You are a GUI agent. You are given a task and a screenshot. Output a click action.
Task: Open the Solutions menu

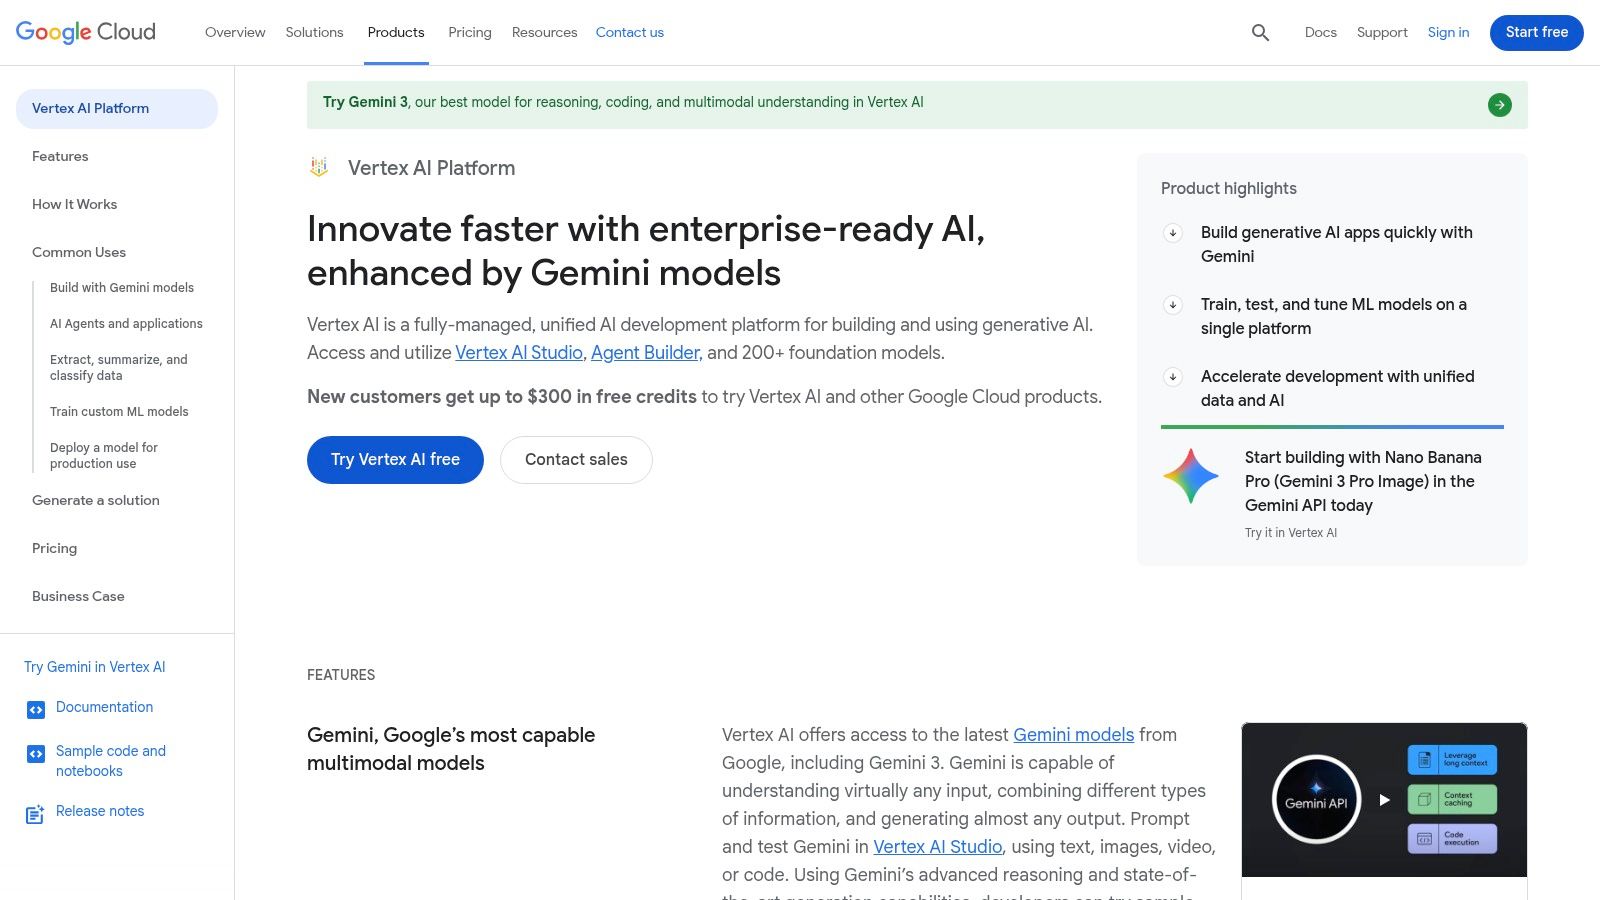coord(314,33)
